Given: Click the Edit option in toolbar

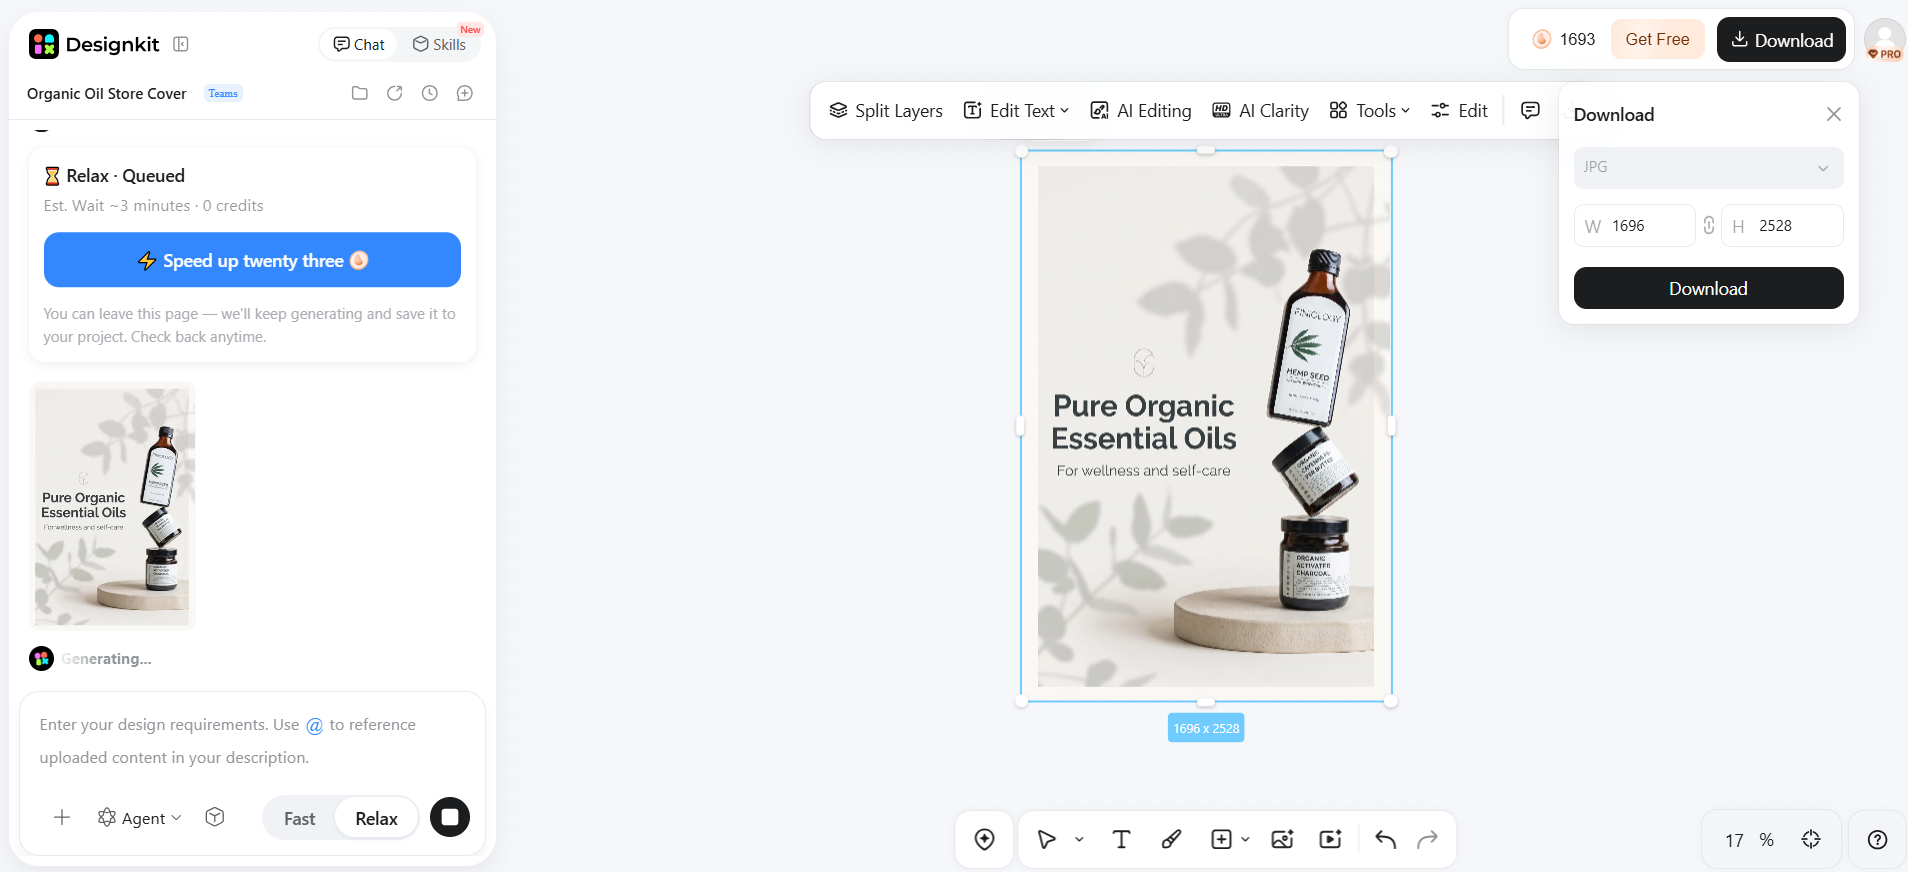Looking at the screenshot, I should (1459, 110).
